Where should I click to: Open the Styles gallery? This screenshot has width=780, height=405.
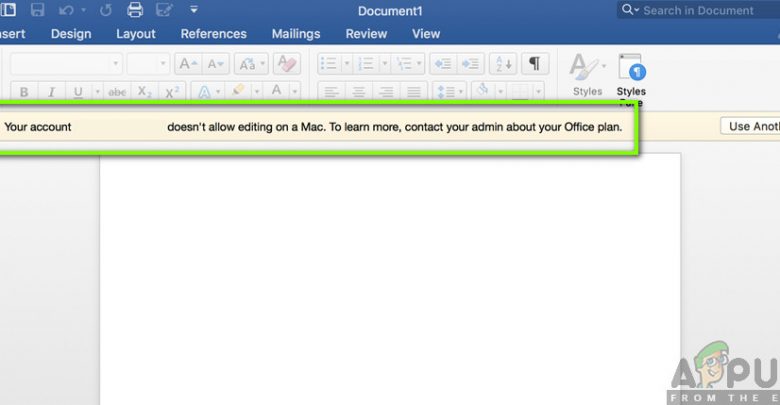(x=587, y=75)
